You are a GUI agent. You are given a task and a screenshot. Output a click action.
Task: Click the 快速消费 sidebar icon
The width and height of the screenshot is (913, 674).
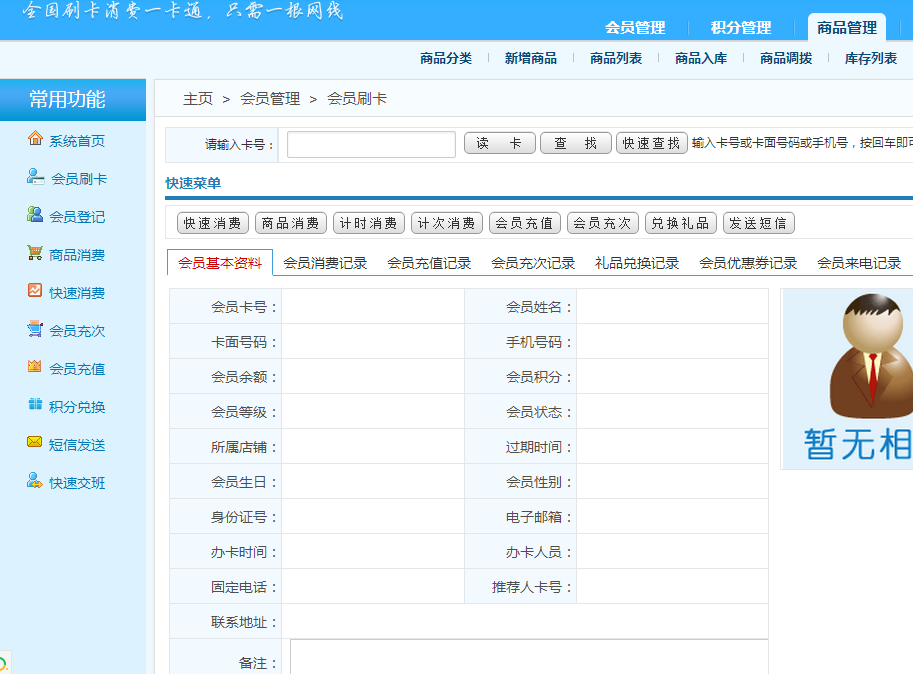point(35,291)
